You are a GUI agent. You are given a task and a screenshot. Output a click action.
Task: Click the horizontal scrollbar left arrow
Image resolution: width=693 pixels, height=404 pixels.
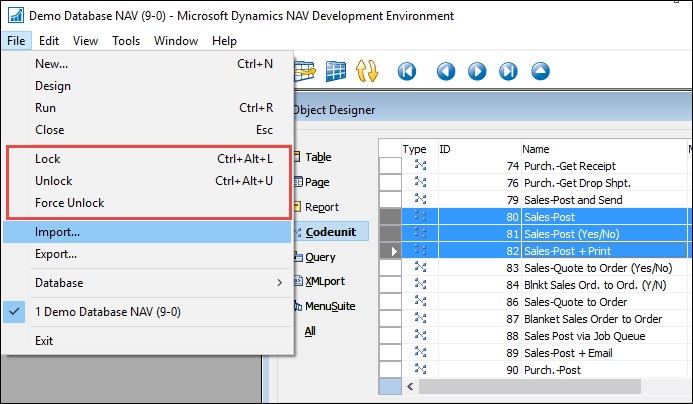tap(410, 386)
